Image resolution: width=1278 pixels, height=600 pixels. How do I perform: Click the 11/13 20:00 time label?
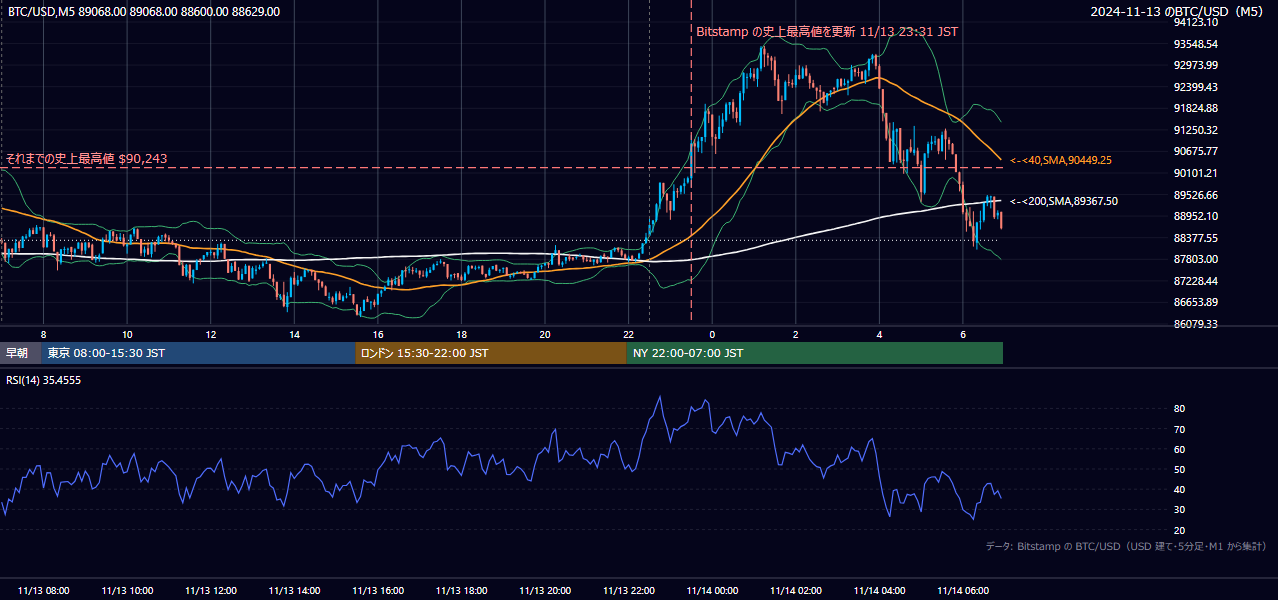click(x=545, y=591)
